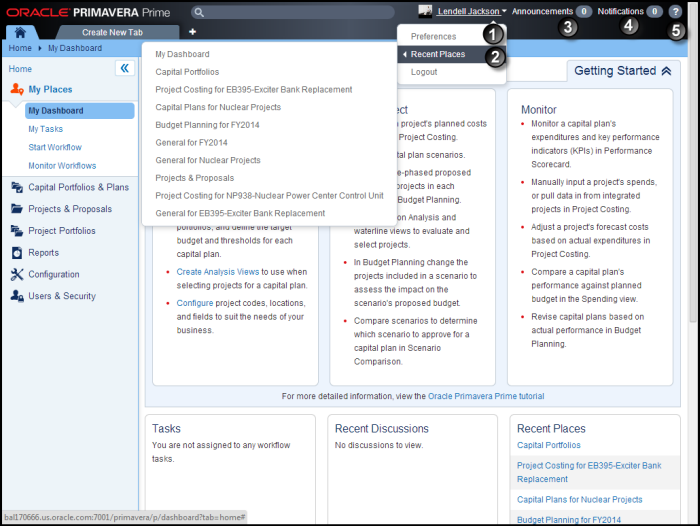Click My Dashboard in the breadcrumb
700x526 pixels.
pyautogui.click(x=75, y=48)
